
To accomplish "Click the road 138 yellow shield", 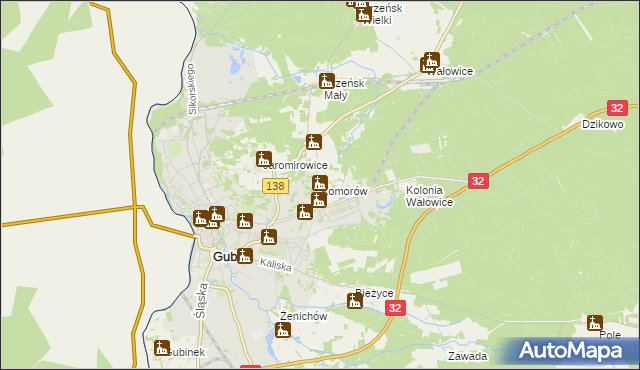I will pyautogui.click(x=276, y=186).
